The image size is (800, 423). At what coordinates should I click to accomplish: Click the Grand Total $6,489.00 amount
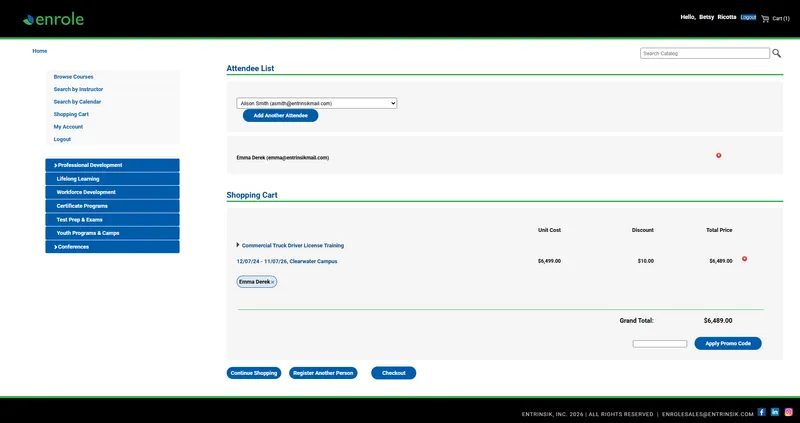pyautogui.click(x=718, y=321)
